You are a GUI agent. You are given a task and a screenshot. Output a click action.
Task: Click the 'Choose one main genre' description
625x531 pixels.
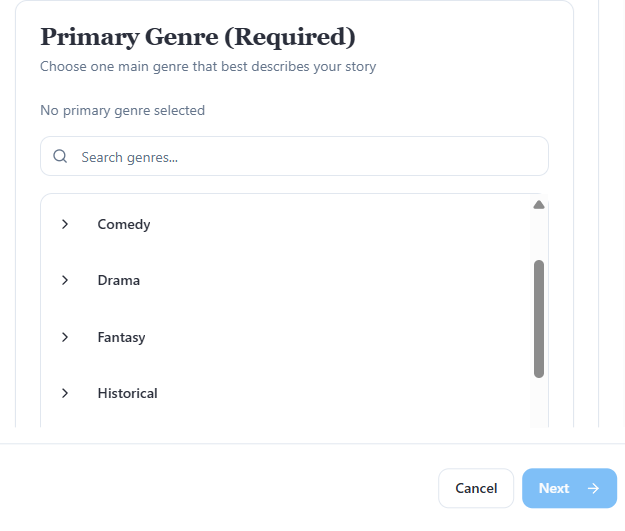point(208,67)
